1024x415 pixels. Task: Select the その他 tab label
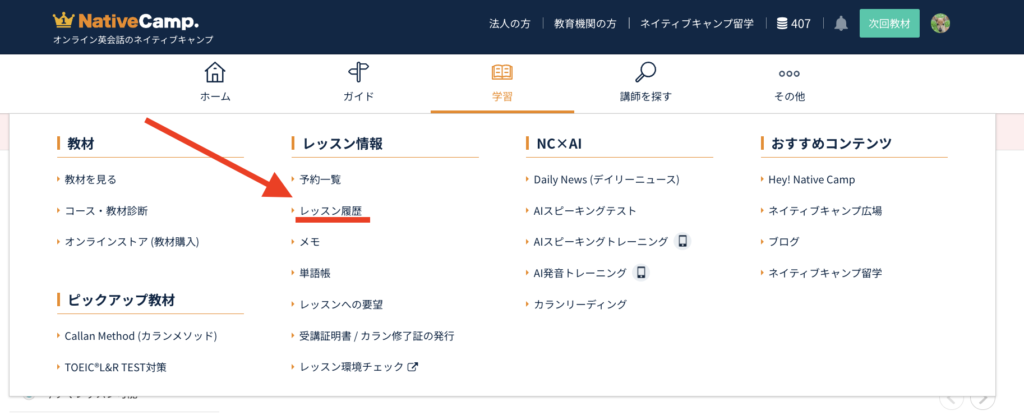click(x=789, y=97)
